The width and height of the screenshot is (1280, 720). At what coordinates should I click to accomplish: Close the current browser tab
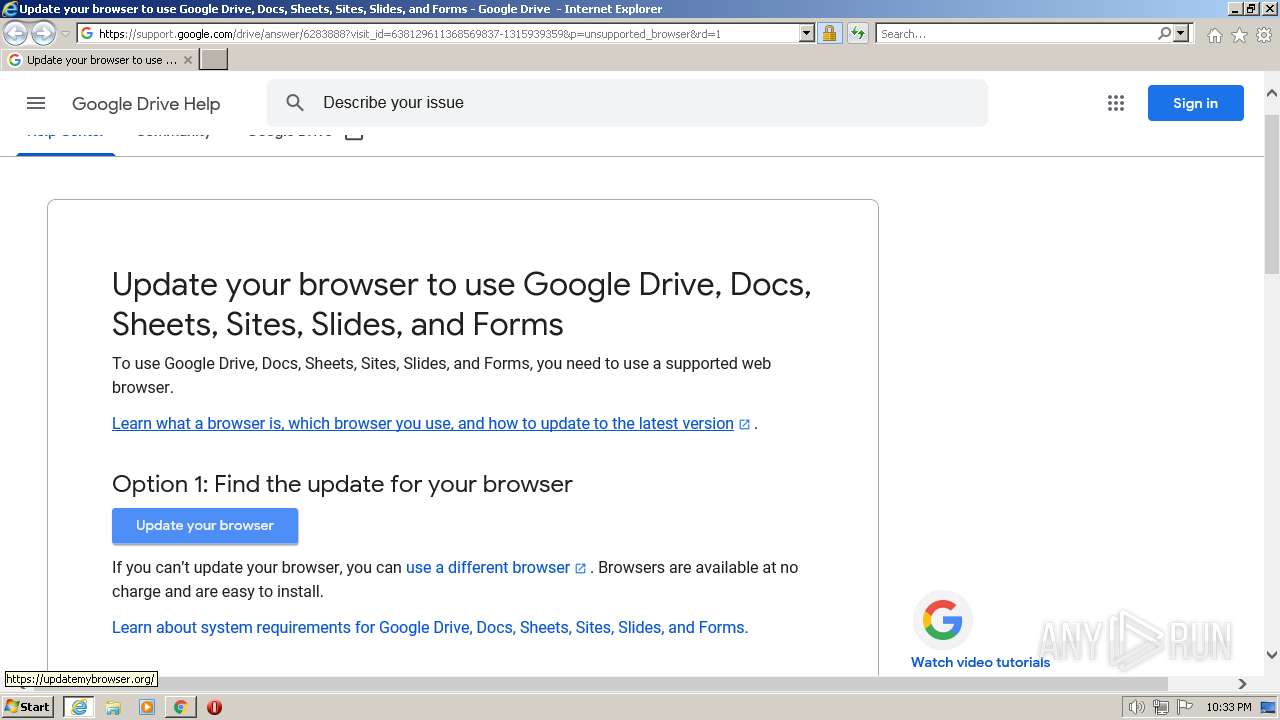(187, 60)
